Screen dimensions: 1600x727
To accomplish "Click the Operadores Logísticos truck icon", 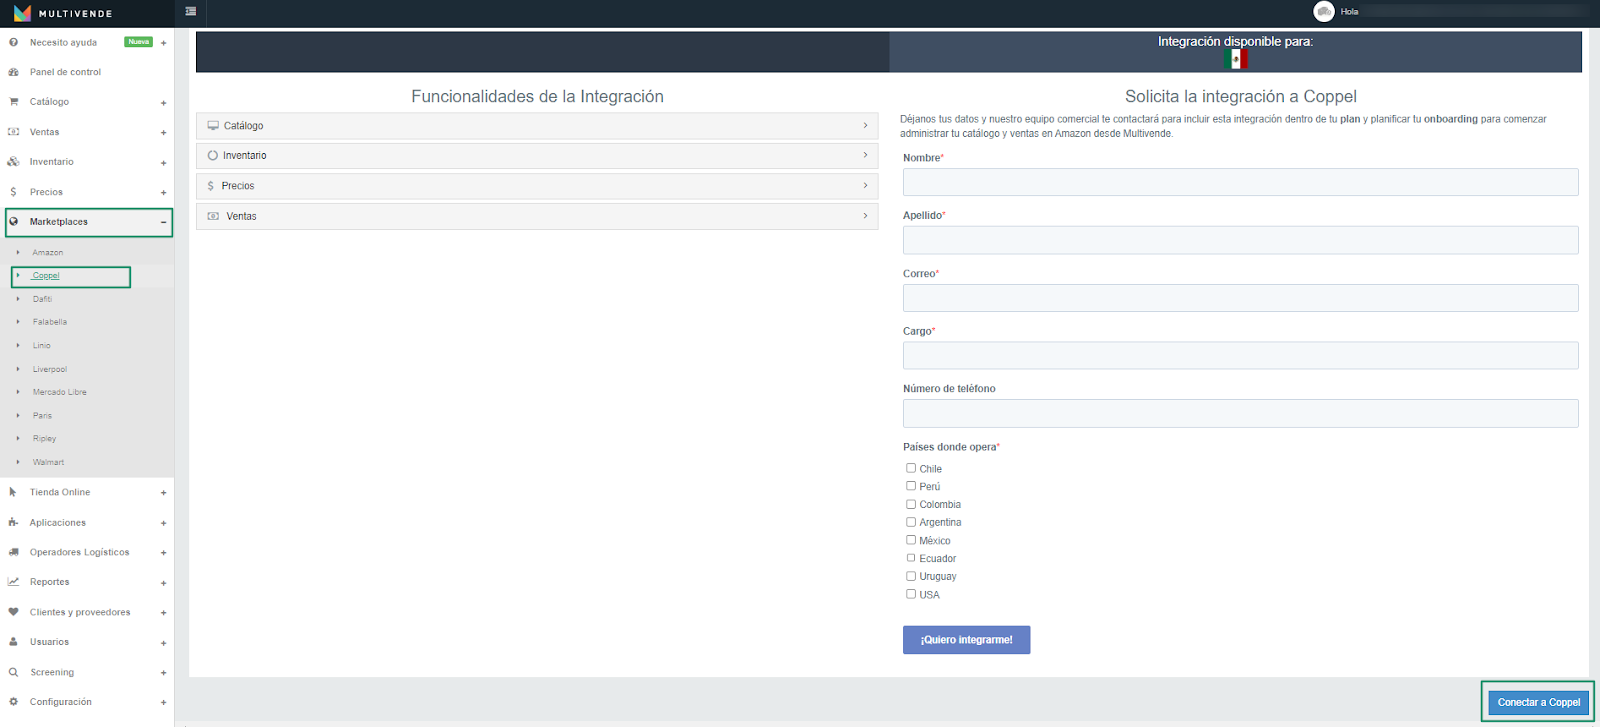I will pyautogui.click(x=13, y=552).
